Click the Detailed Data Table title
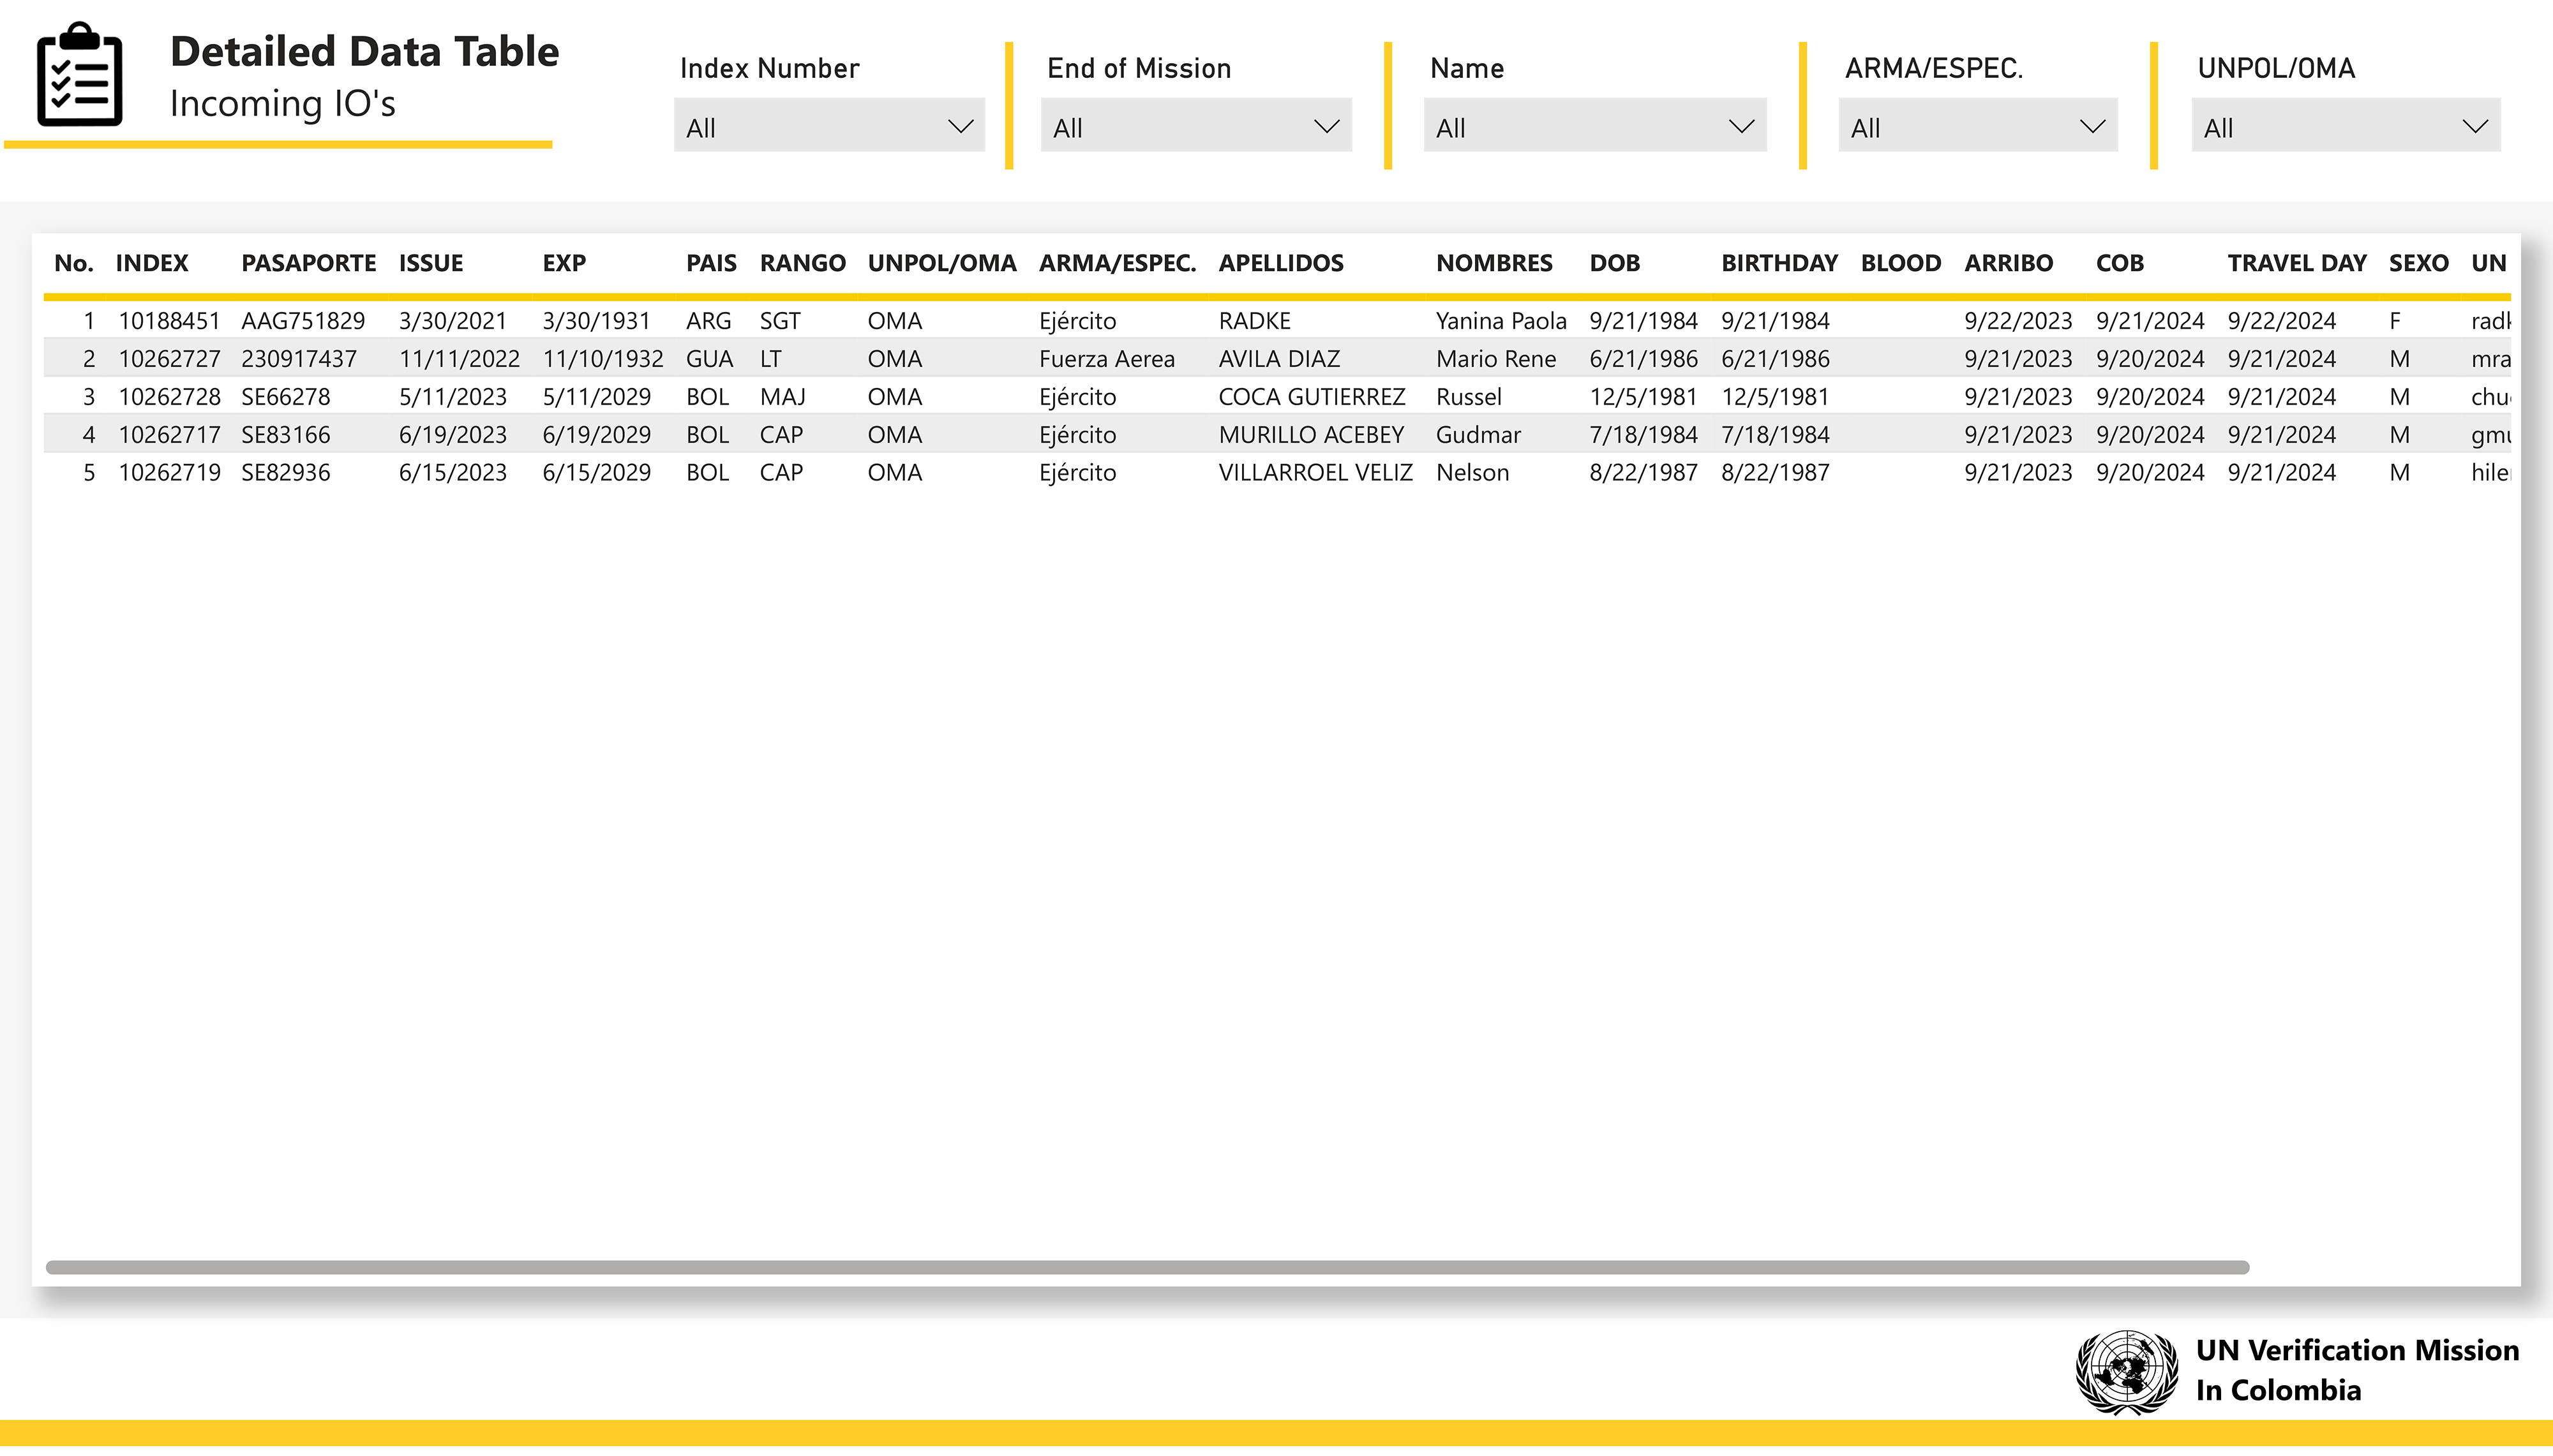 (x=364, y=52)
